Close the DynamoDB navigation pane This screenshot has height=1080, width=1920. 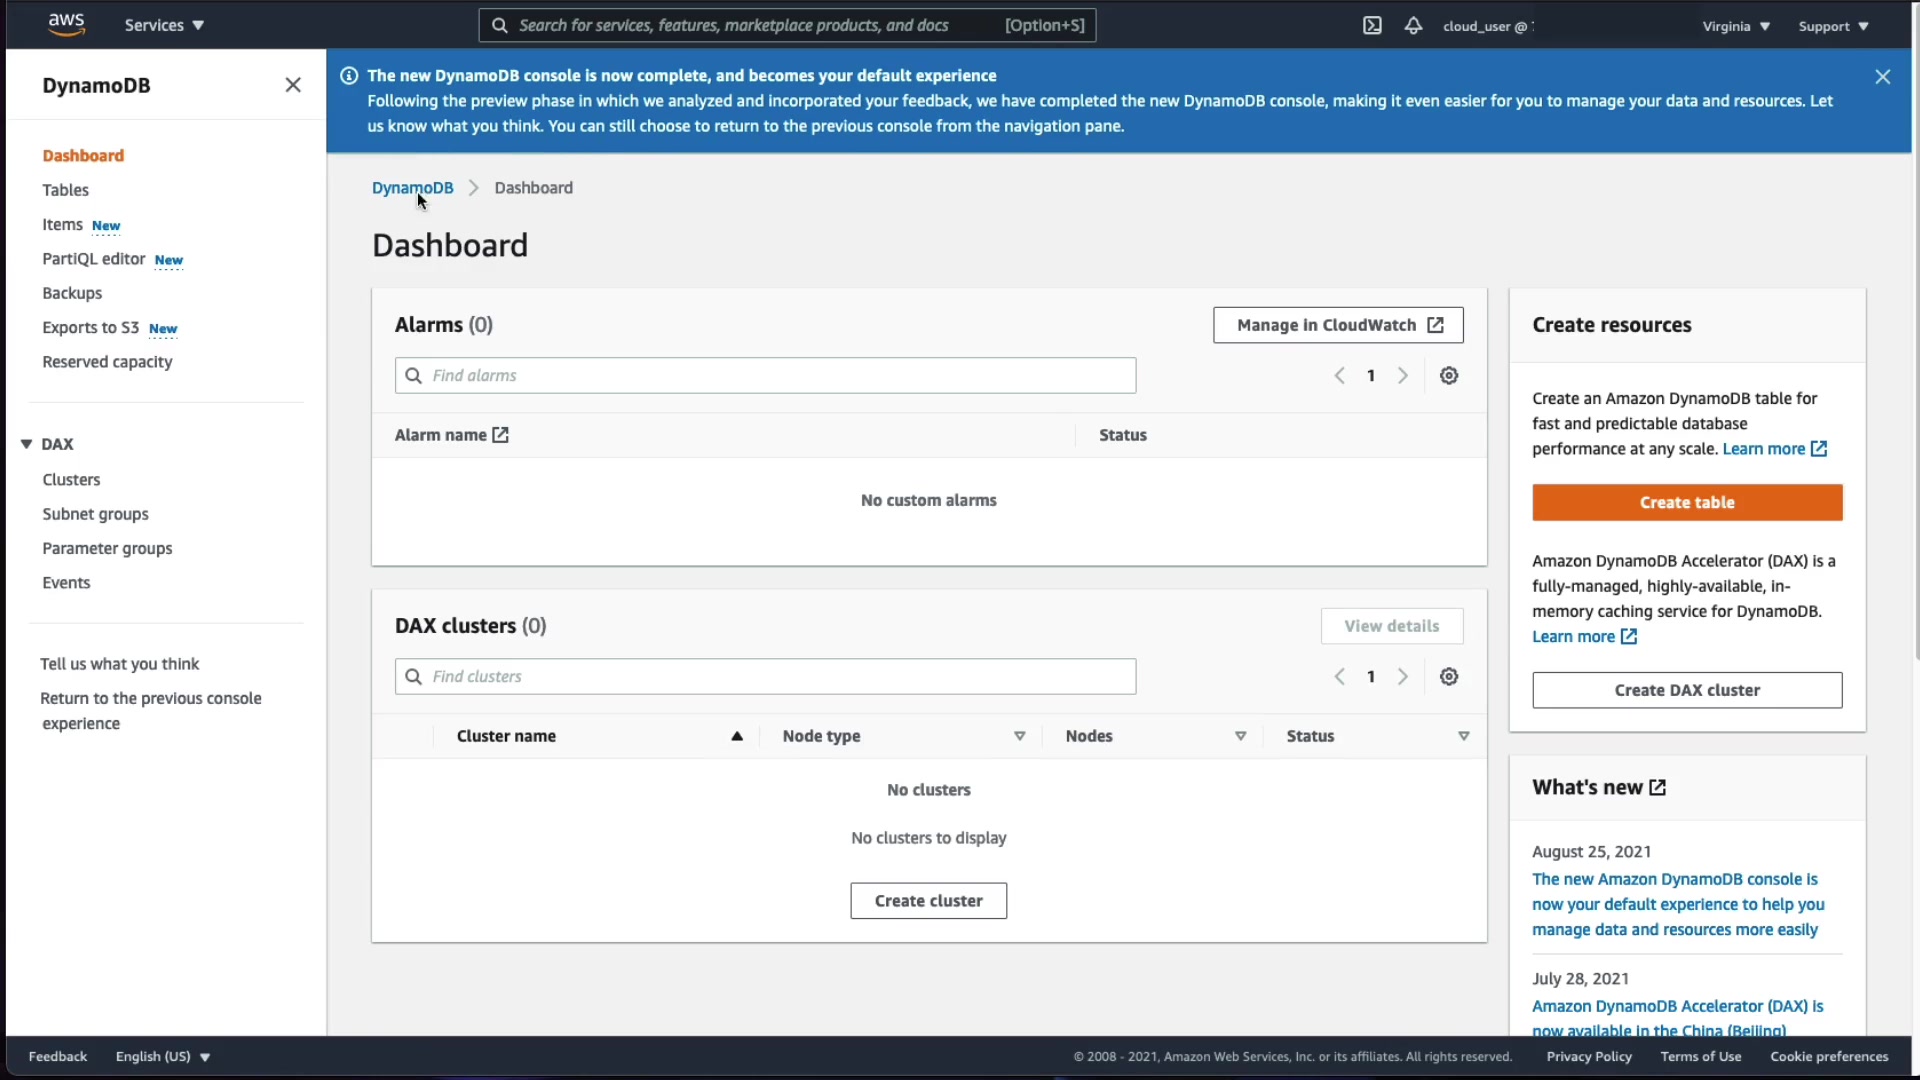coord(293,85)
